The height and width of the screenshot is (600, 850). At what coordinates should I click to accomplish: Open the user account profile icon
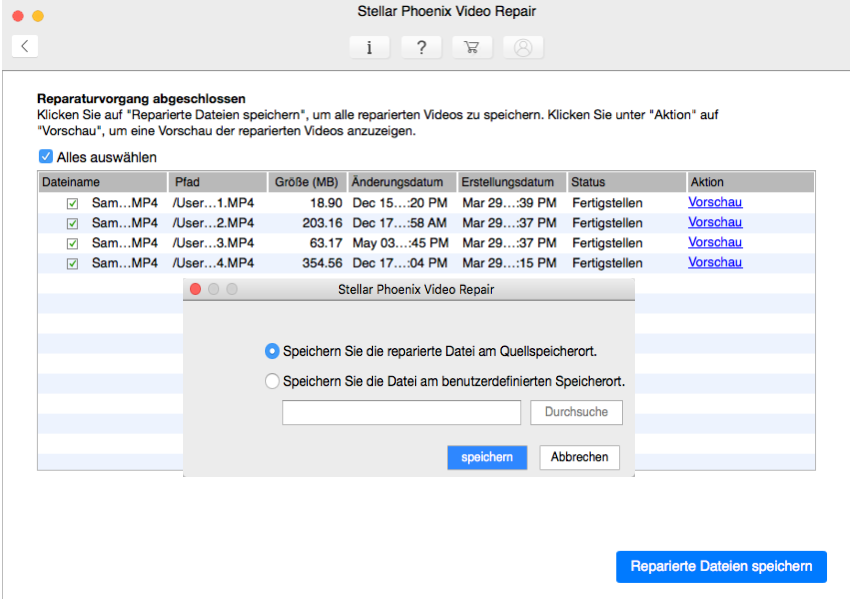523,47
